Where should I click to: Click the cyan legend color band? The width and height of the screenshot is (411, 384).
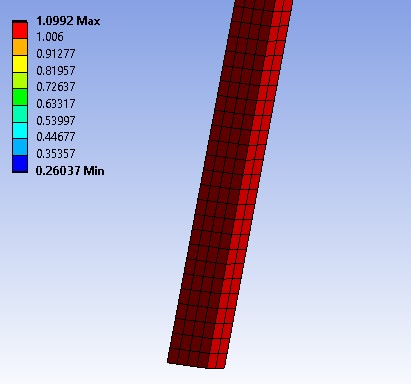coord(20,131)
